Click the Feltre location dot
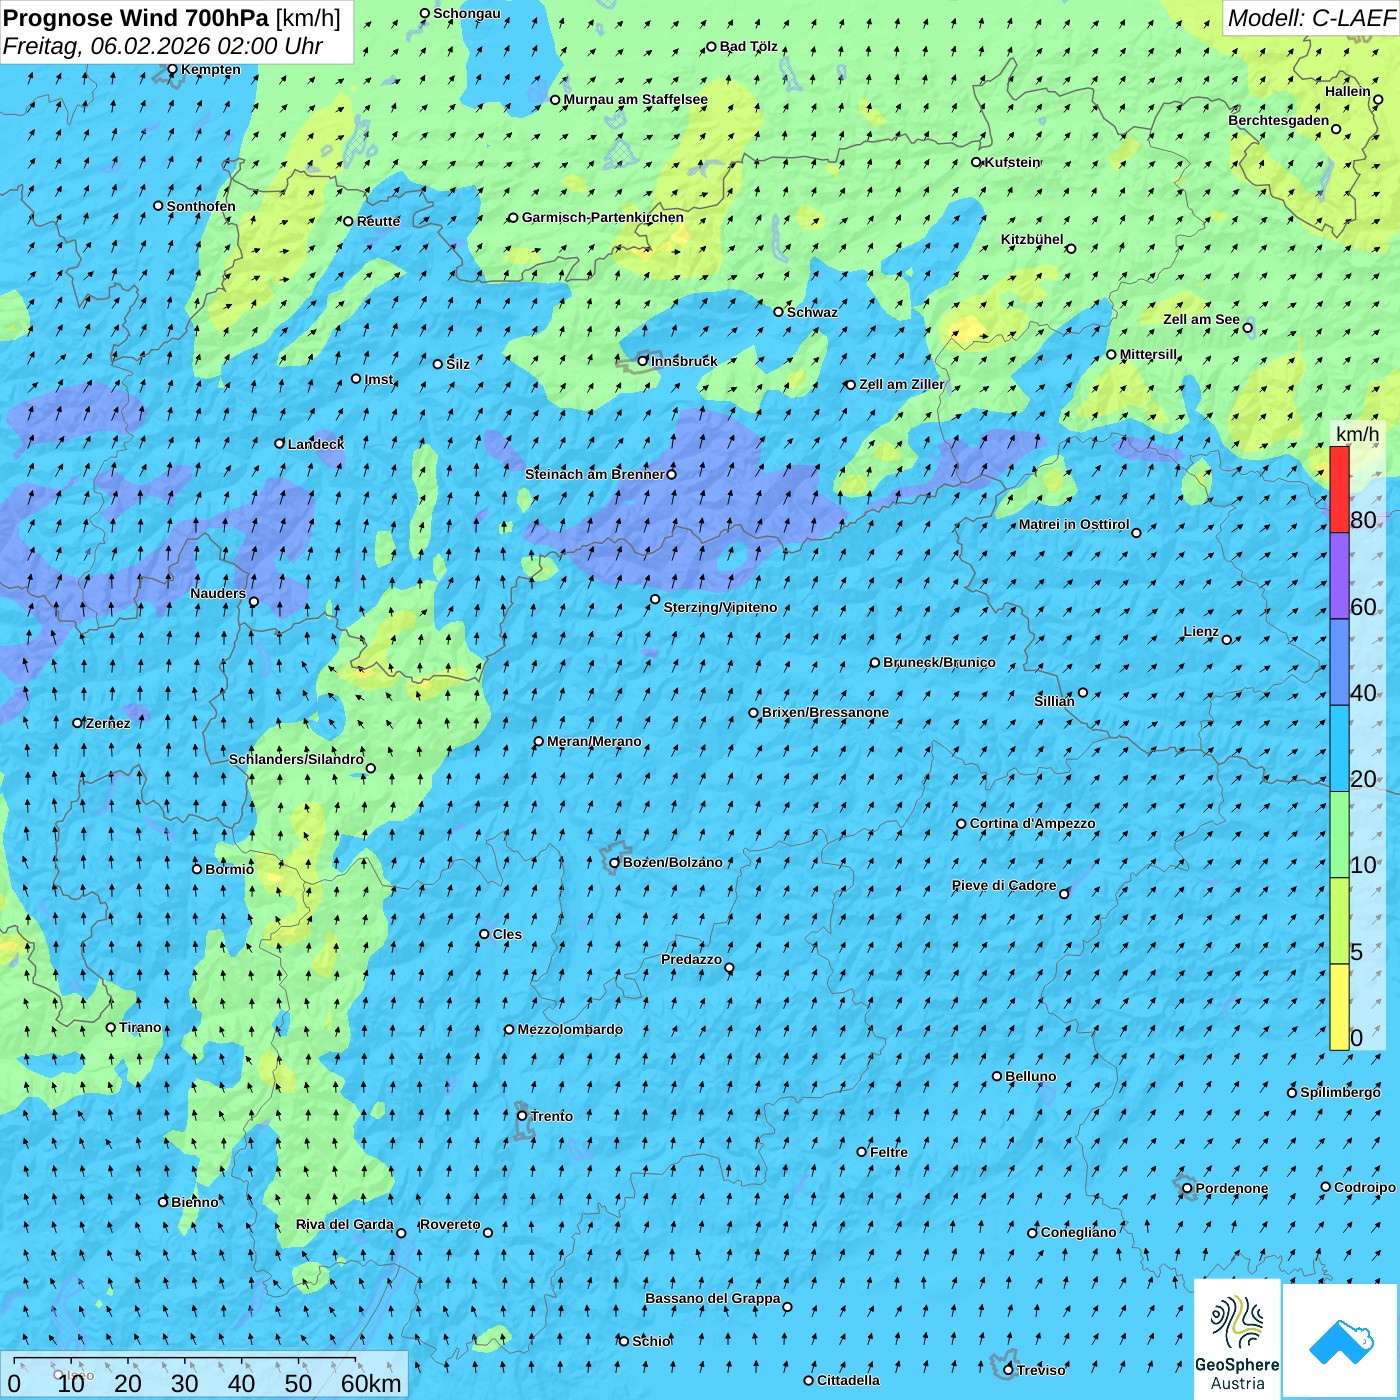The image size is (1400, 1400). click(x=862, y=1152)
